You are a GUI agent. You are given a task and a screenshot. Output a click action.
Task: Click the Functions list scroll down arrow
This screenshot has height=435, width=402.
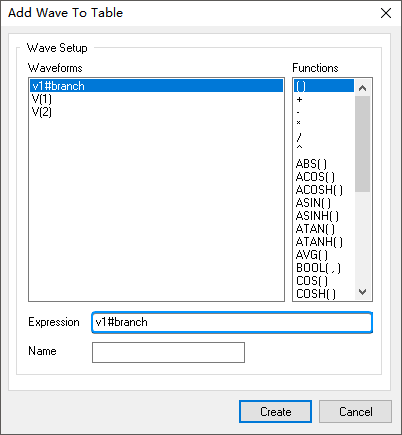[x=363, y=292]
